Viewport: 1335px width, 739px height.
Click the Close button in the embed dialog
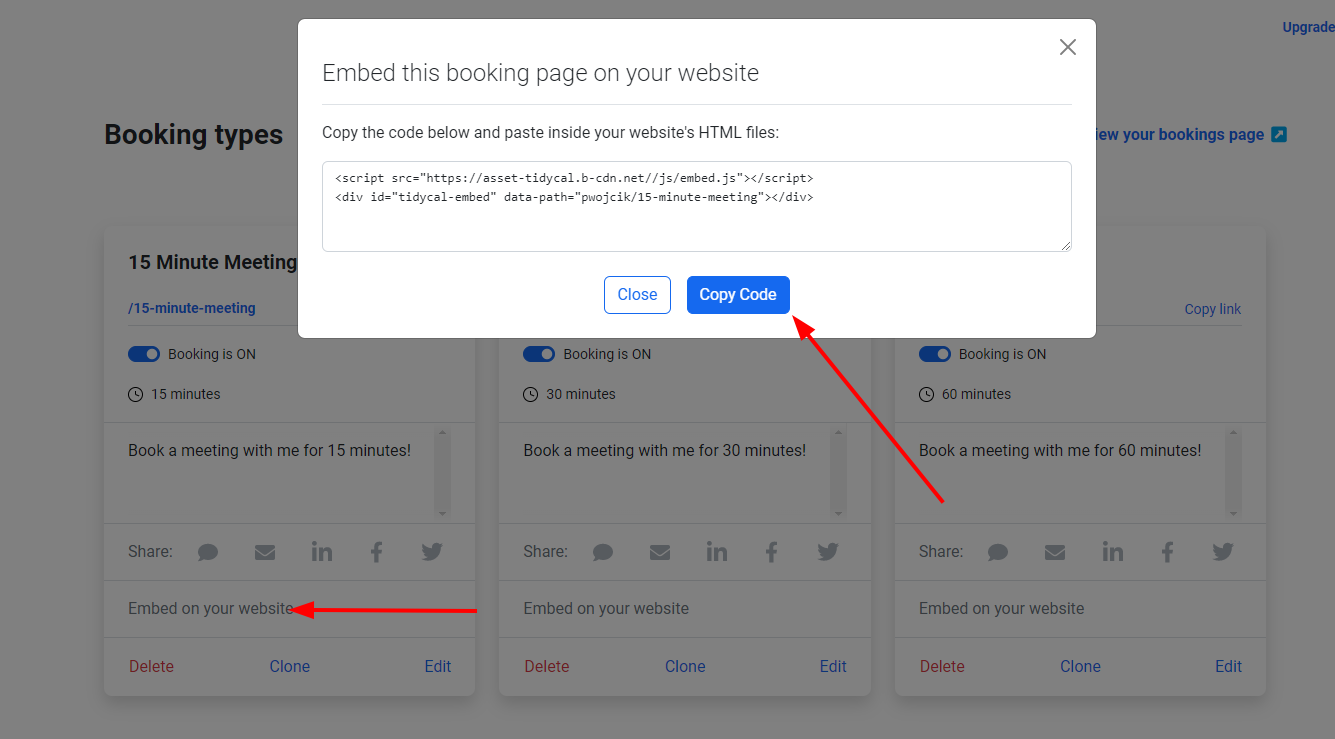point(637,295)
